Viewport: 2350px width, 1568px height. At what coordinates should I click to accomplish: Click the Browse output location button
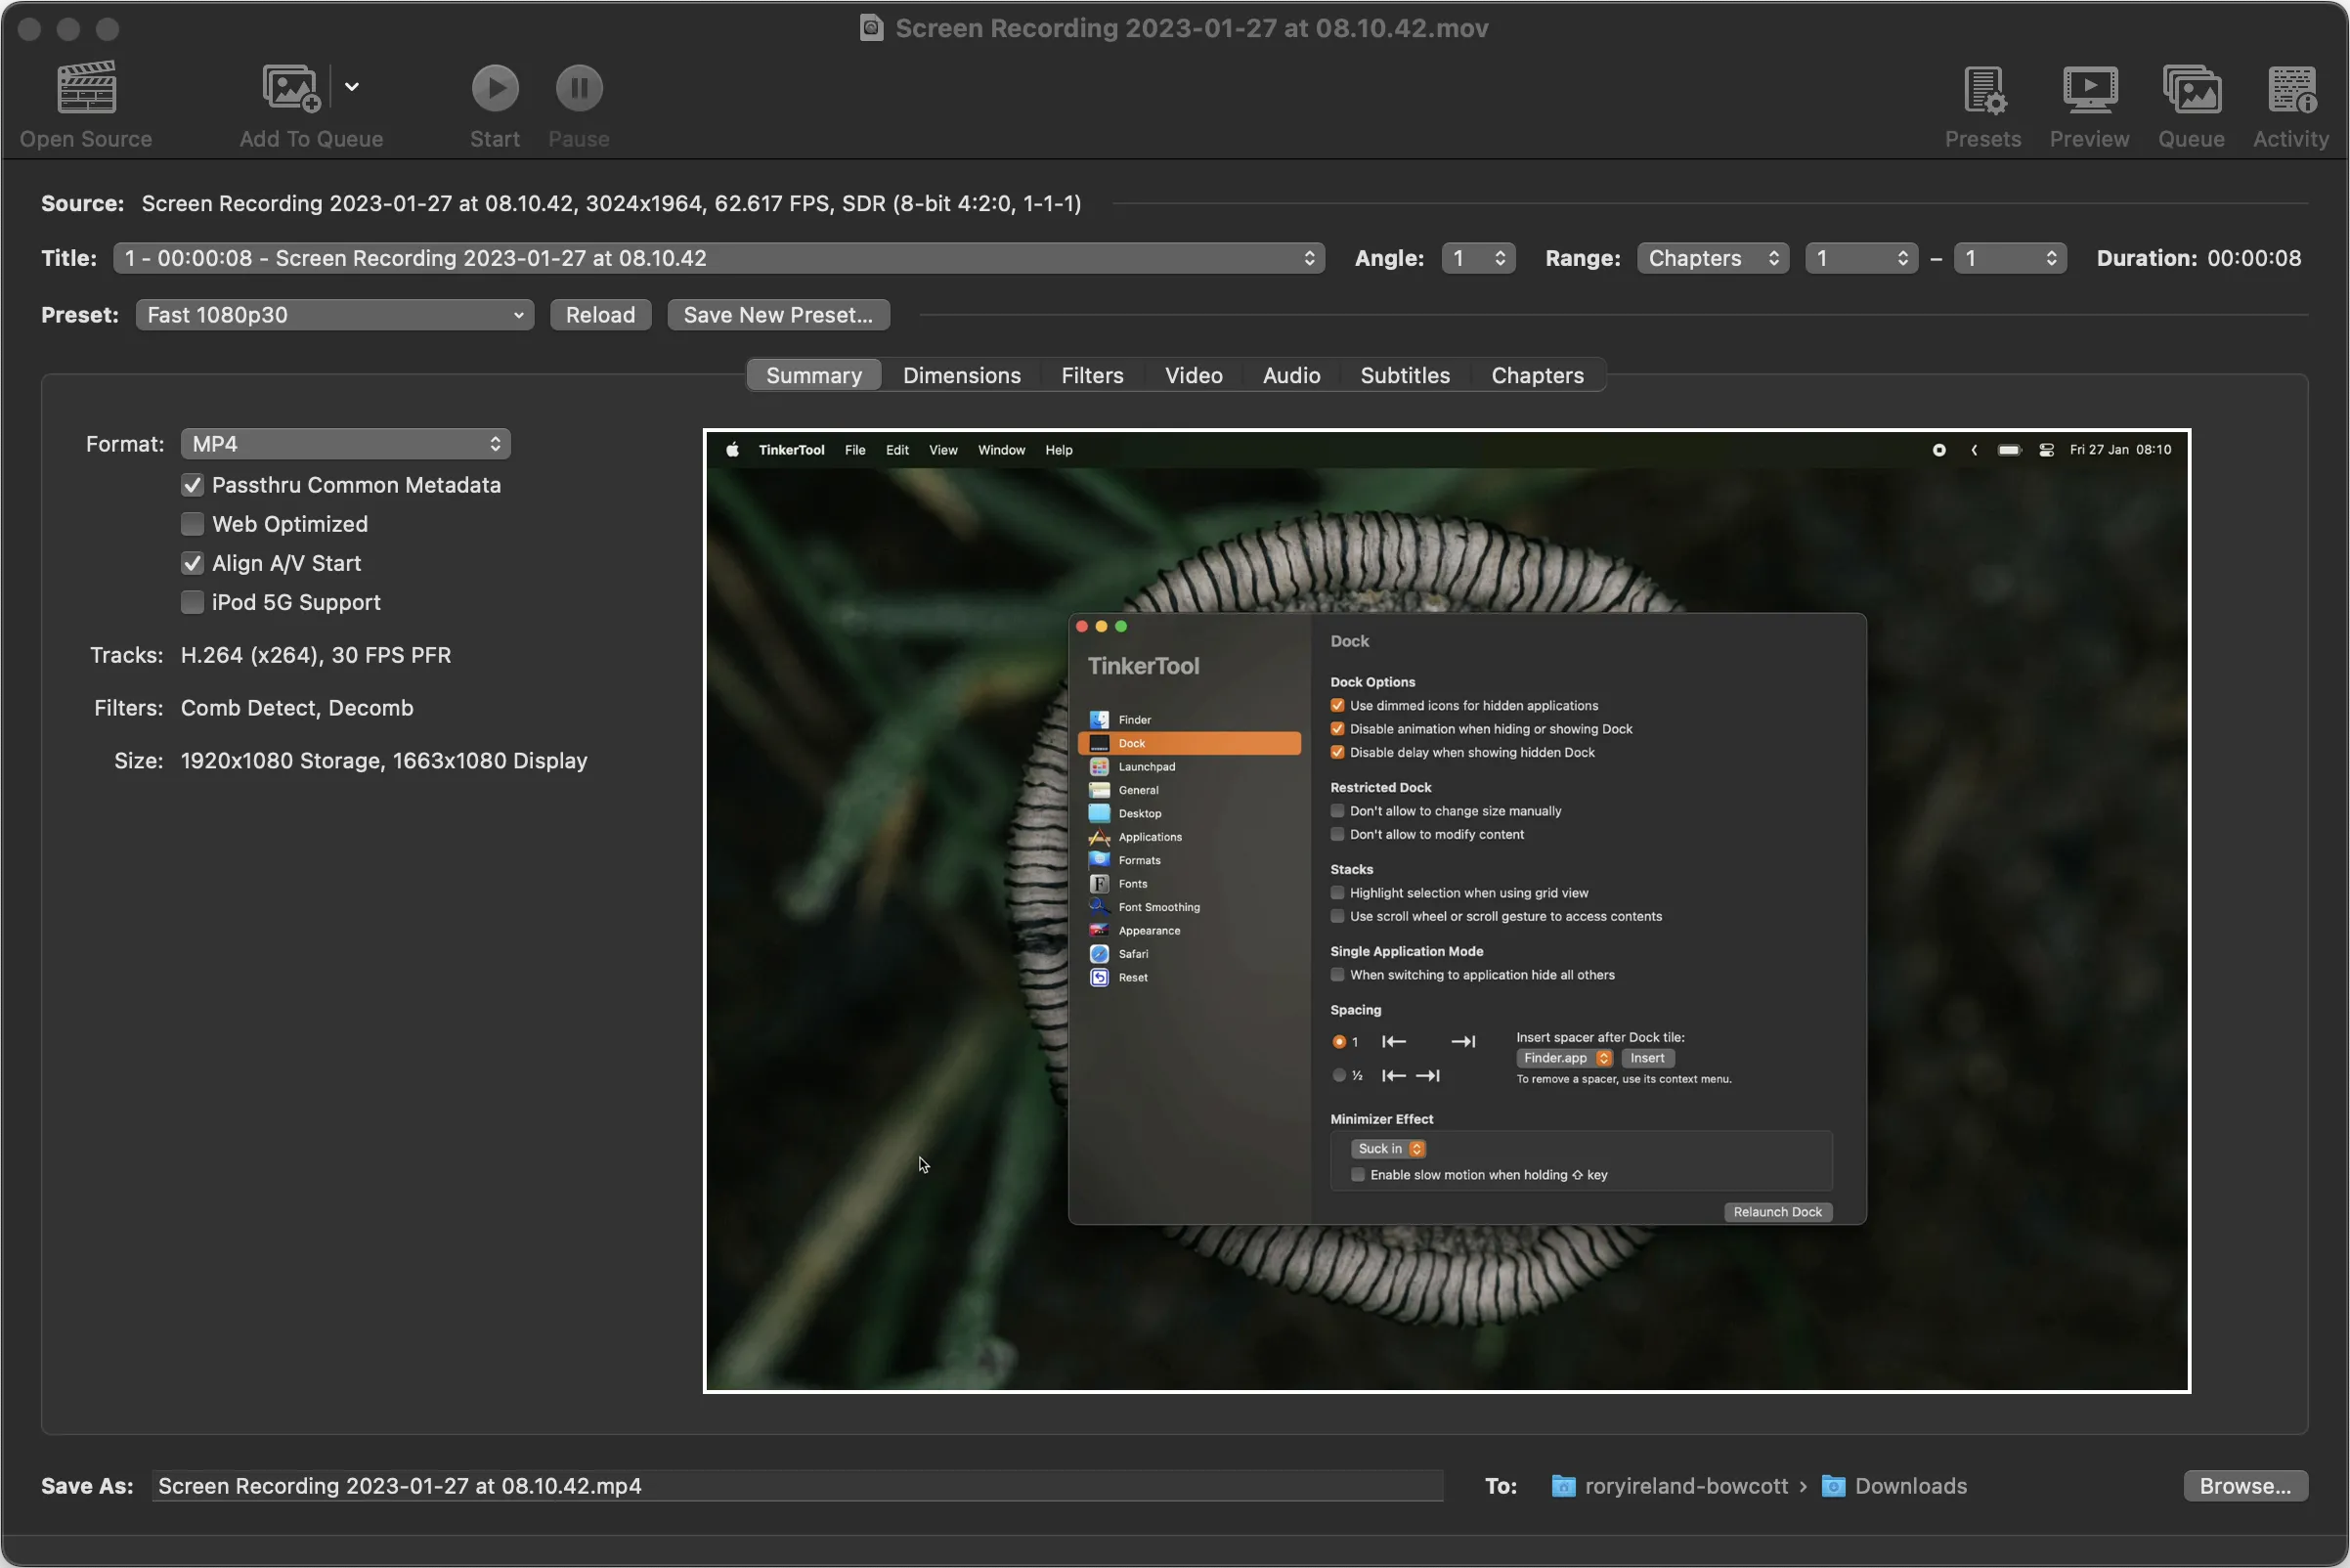(x=2246, y=1486)
